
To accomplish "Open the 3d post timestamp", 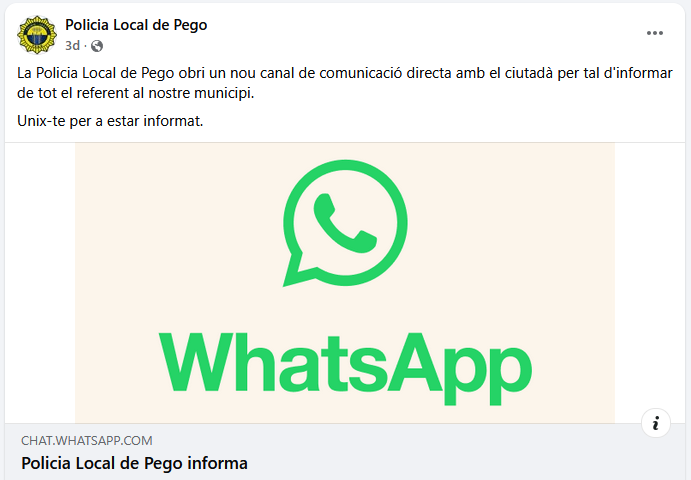I will pos(72,45).
